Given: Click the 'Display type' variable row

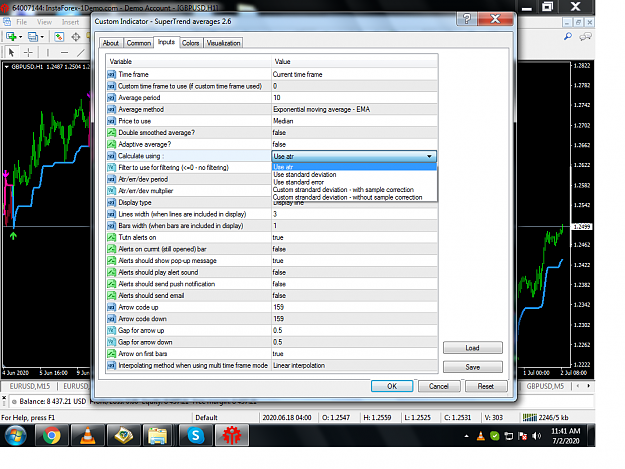Looking at the screenshot, I should pyautogui.click(x=189, y=202).
